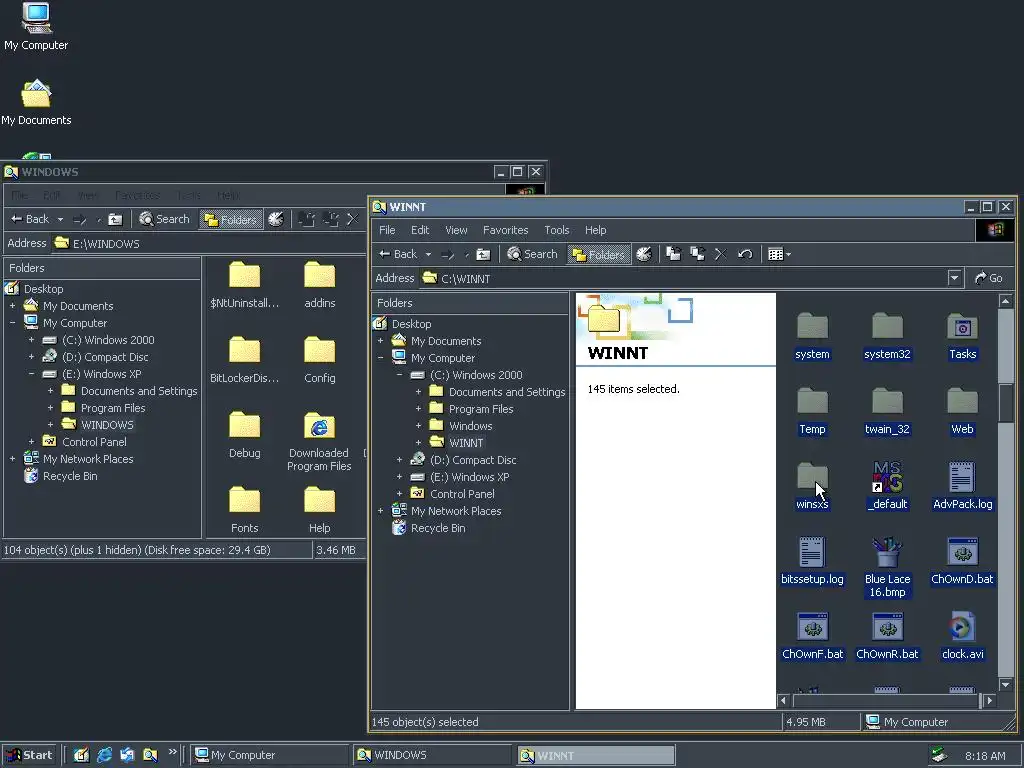Expand My Network Places in WINNT tree
Screen dimensions: 1024x768
(380, 511)
